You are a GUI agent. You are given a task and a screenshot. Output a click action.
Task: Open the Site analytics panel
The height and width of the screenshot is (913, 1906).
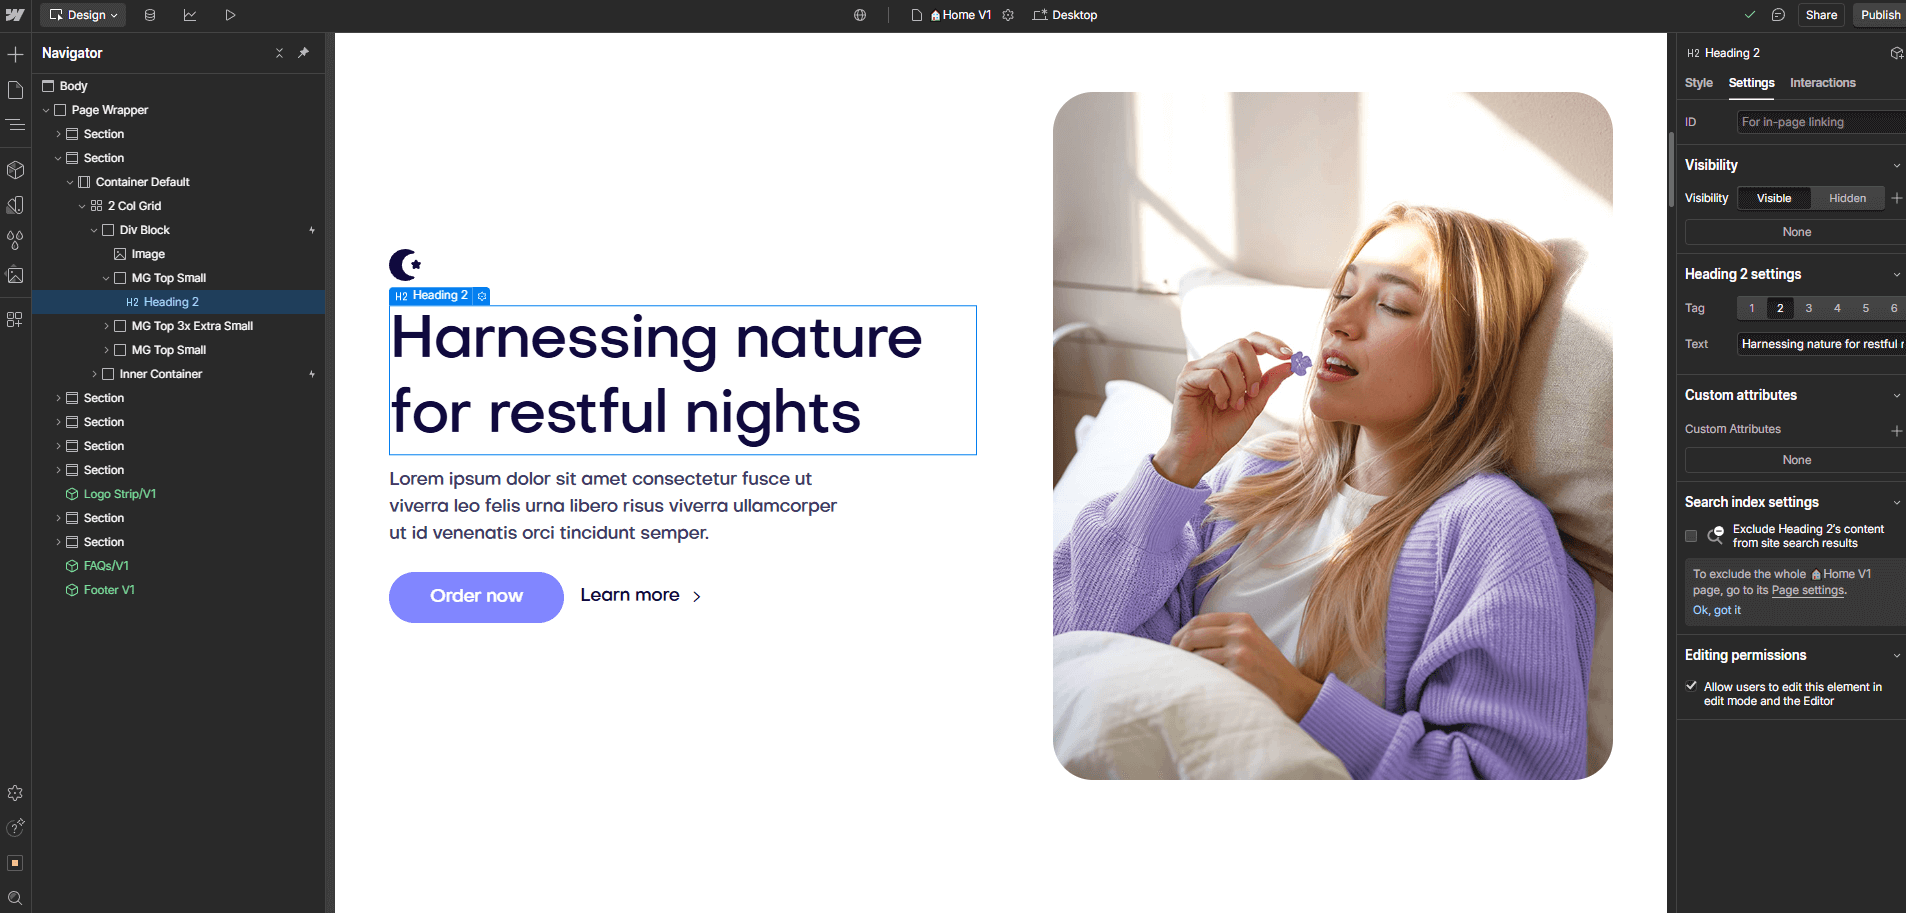190,15
